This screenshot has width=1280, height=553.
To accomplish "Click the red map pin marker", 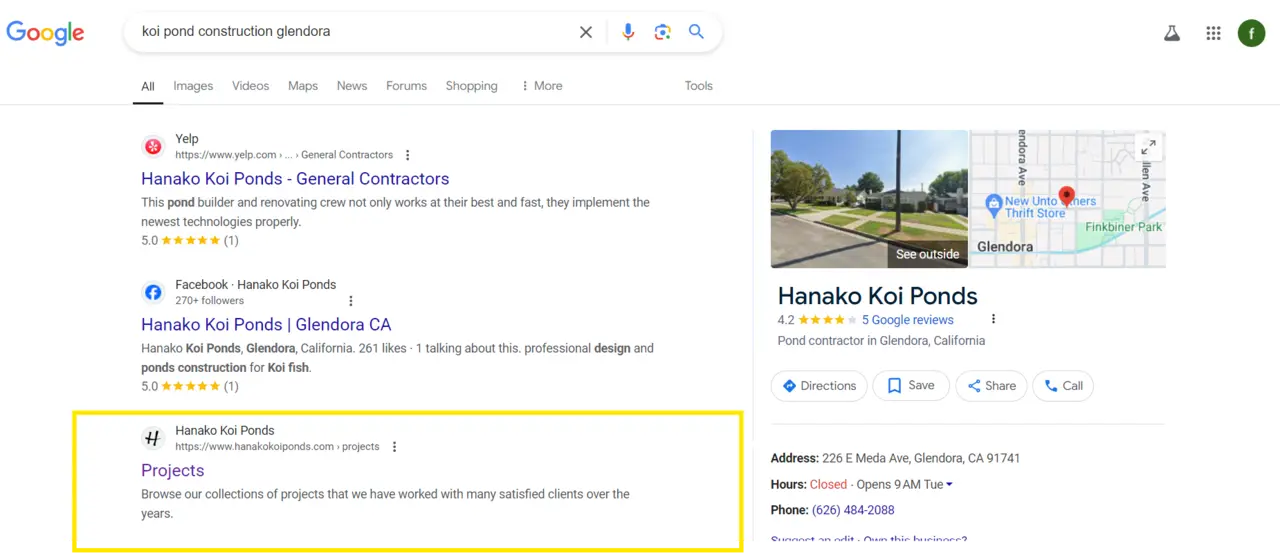I will [x=1066, y=196].
